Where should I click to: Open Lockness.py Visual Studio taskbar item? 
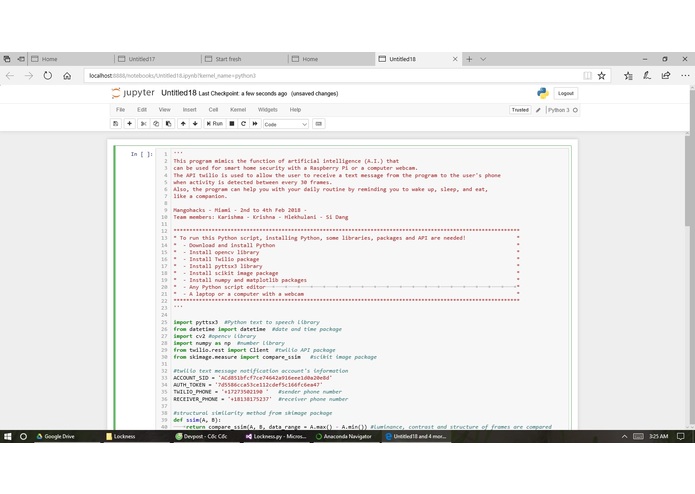tap(276, 436)
